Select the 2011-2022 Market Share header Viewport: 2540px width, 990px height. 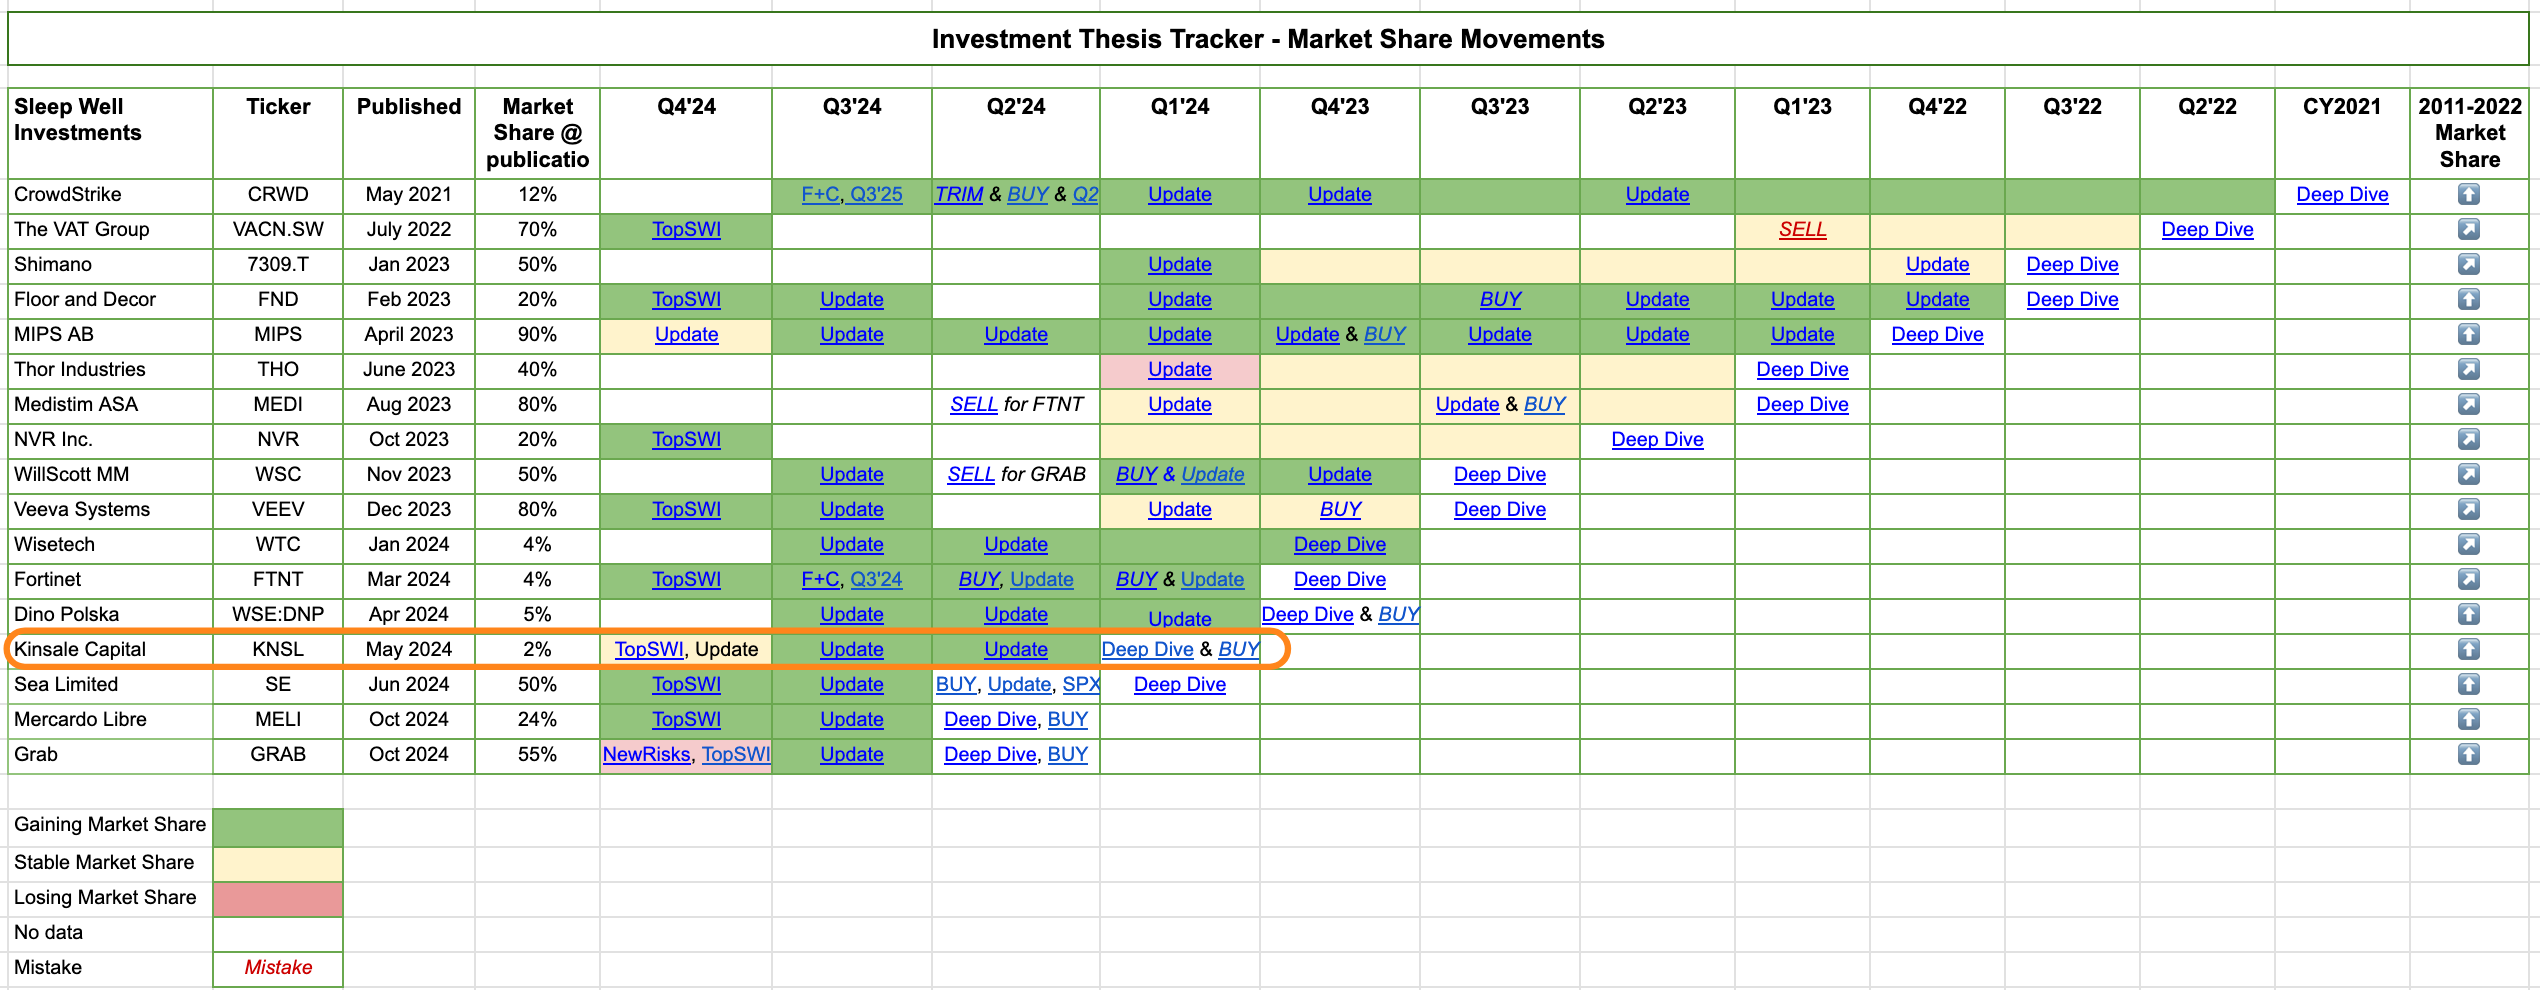pyautogui.click(x=2469, y=133)
